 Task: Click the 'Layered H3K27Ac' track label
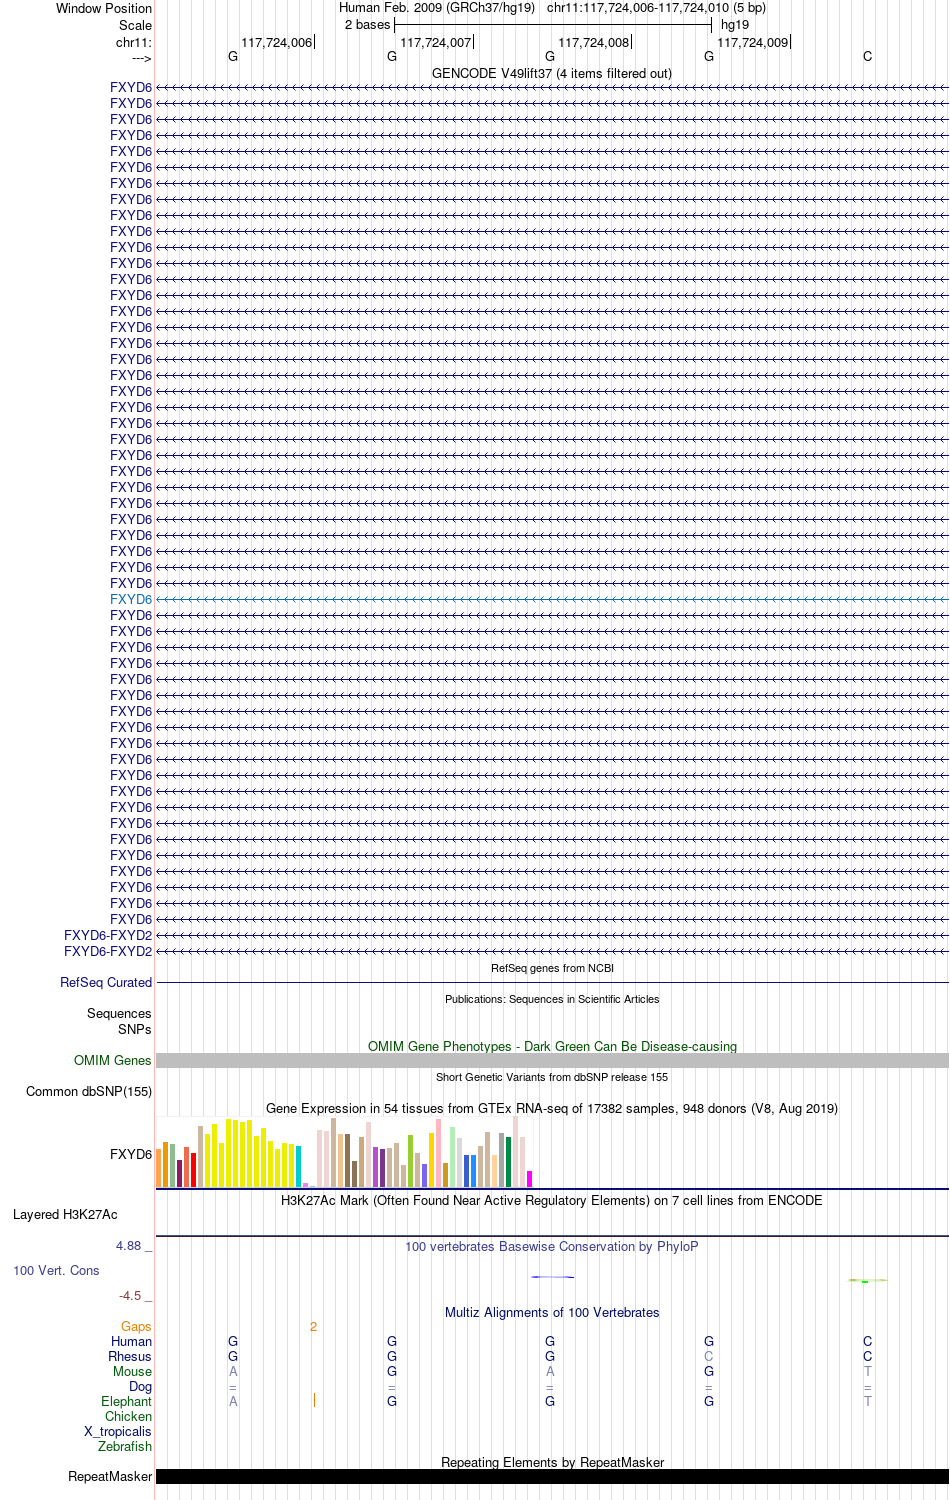(65, 1215)
